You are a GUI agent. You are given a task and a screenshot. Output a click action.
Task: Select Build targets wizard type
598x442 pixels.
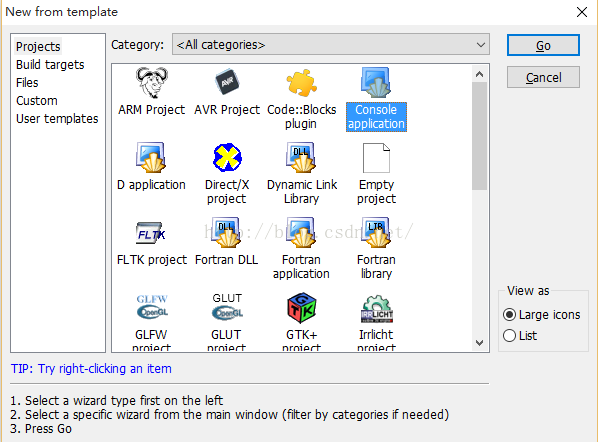pos(50,65)
